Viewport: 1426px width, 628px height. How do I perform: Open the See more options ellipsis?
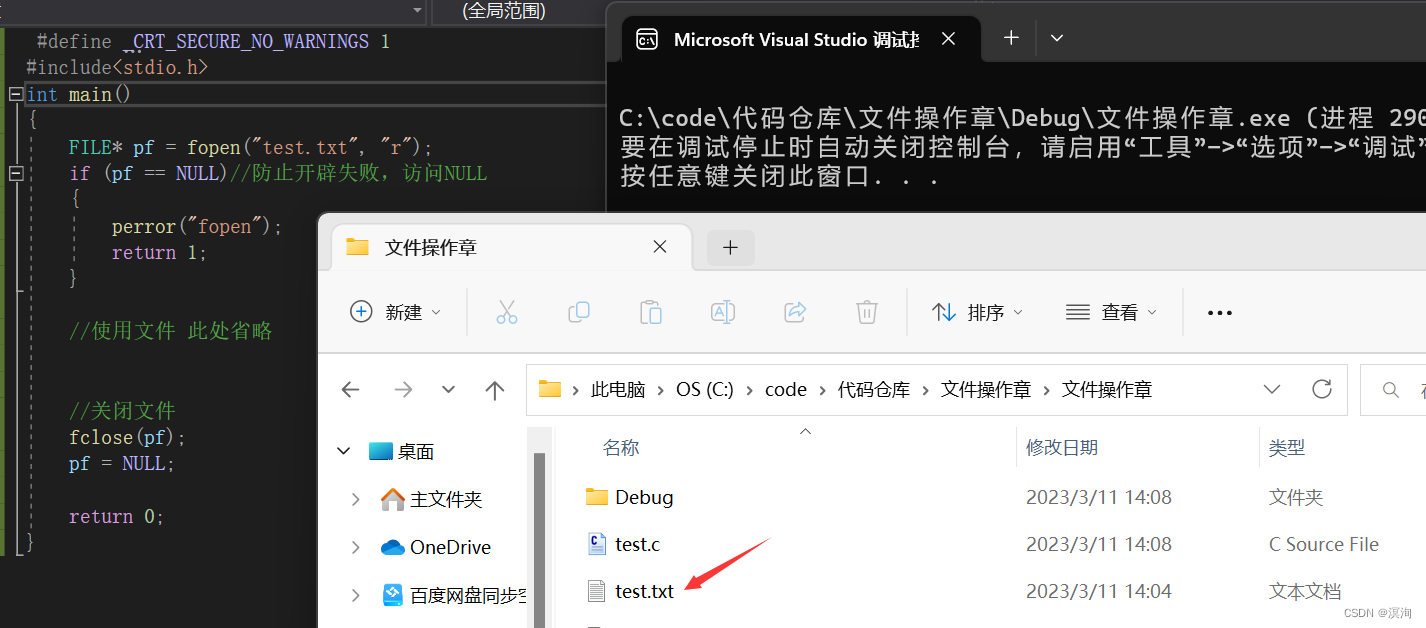click(1219, 312)
